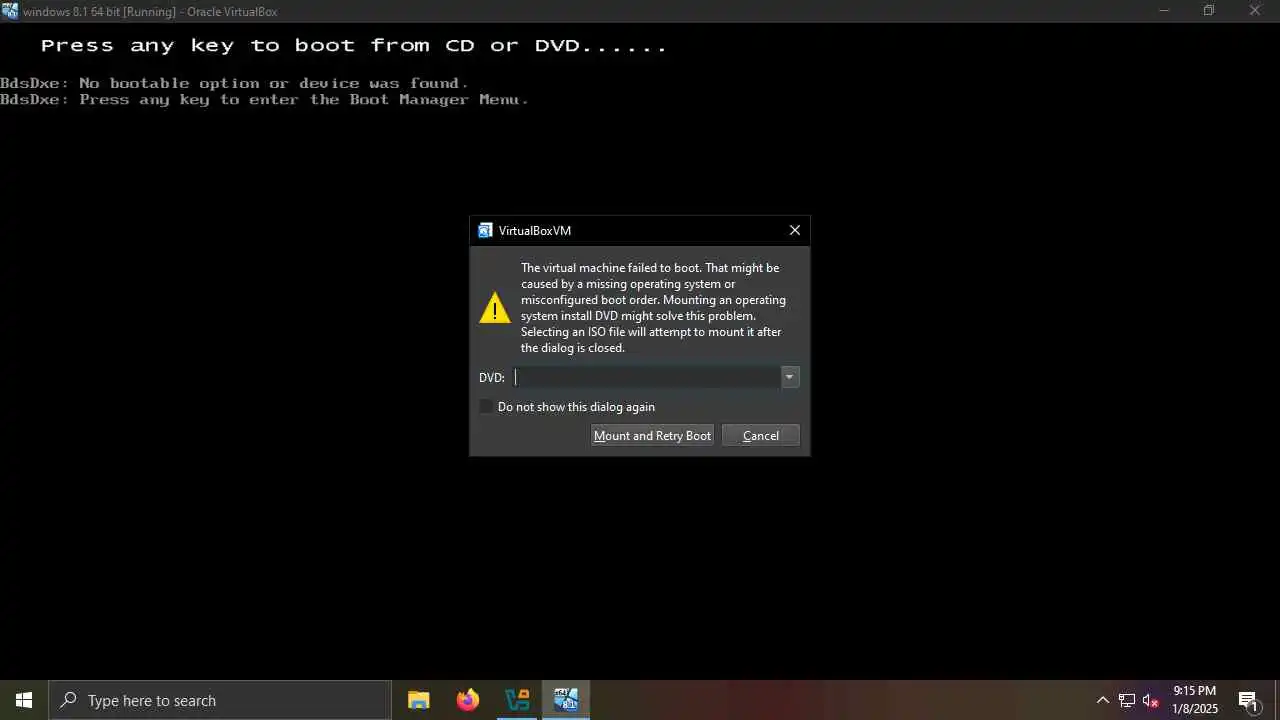Focus the DVD path input field
This screenshot has width=1280, height=720.
coord(647,377)
